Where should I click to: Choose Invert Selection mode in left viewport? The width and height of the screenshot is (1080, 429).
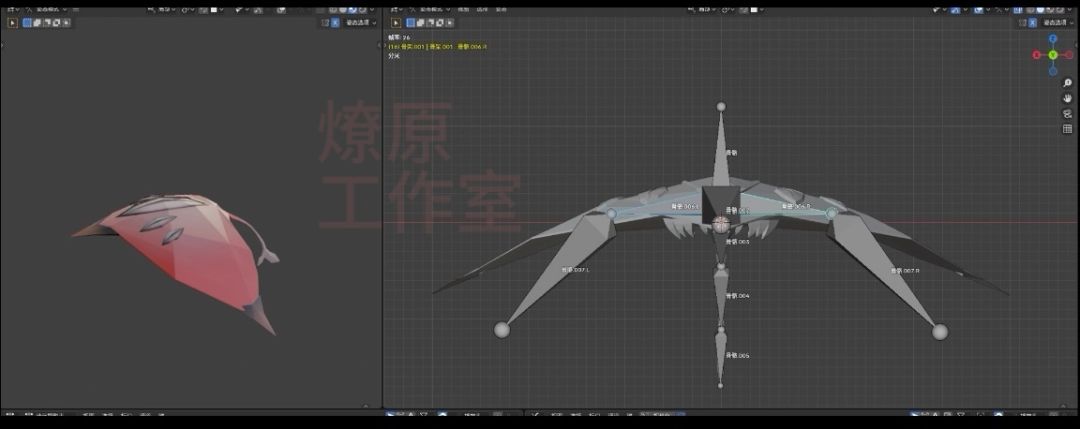pyautogui.click(x=56, y=23)
